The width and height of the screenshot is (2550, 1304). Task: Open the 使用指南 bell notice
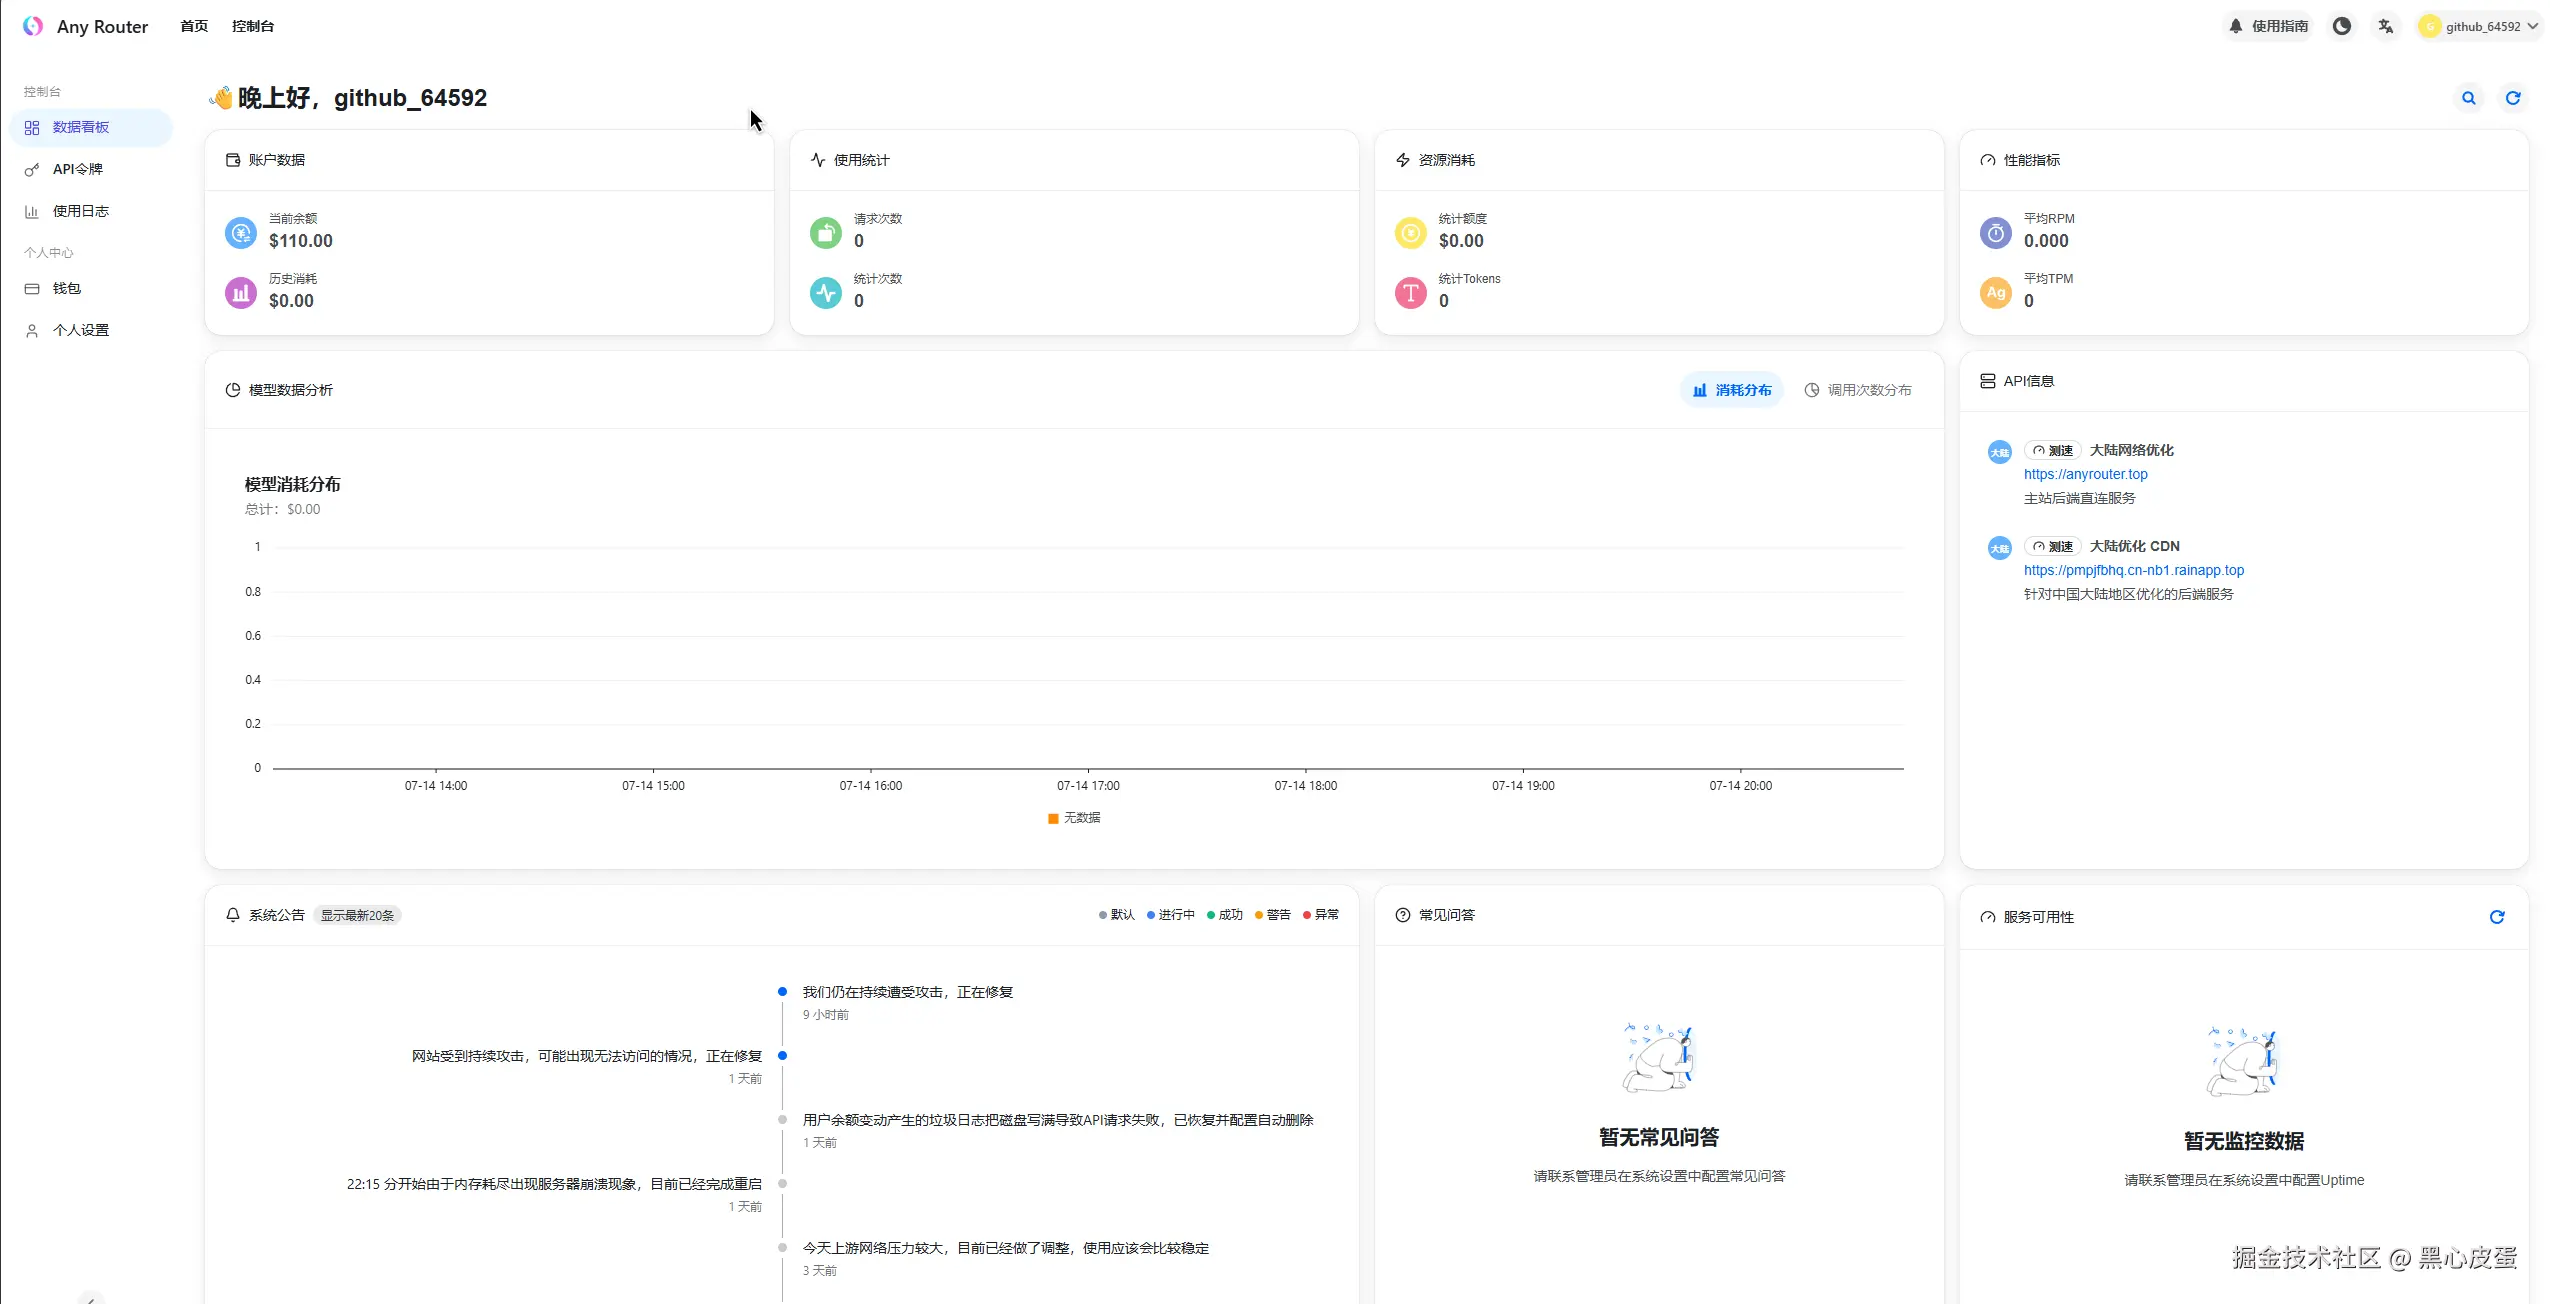pyautogui.click(x=2268, y=26)
